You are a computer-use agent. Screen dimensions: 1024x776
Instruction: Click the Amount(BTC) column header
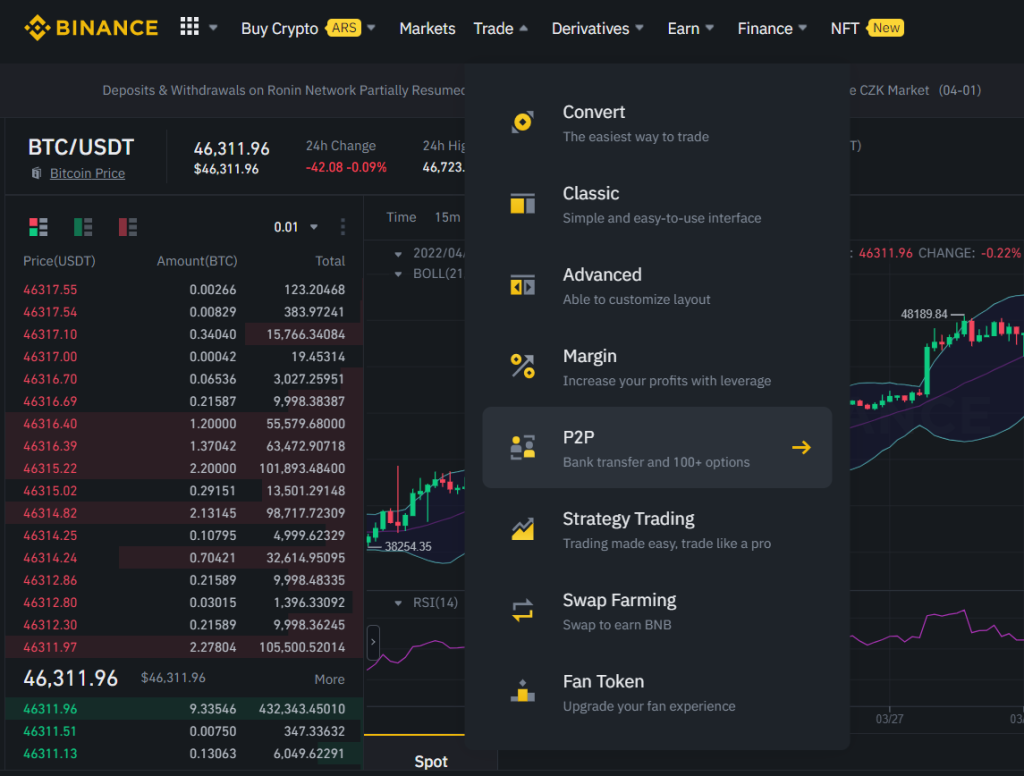pyautogui.click(x=197, y=261)
